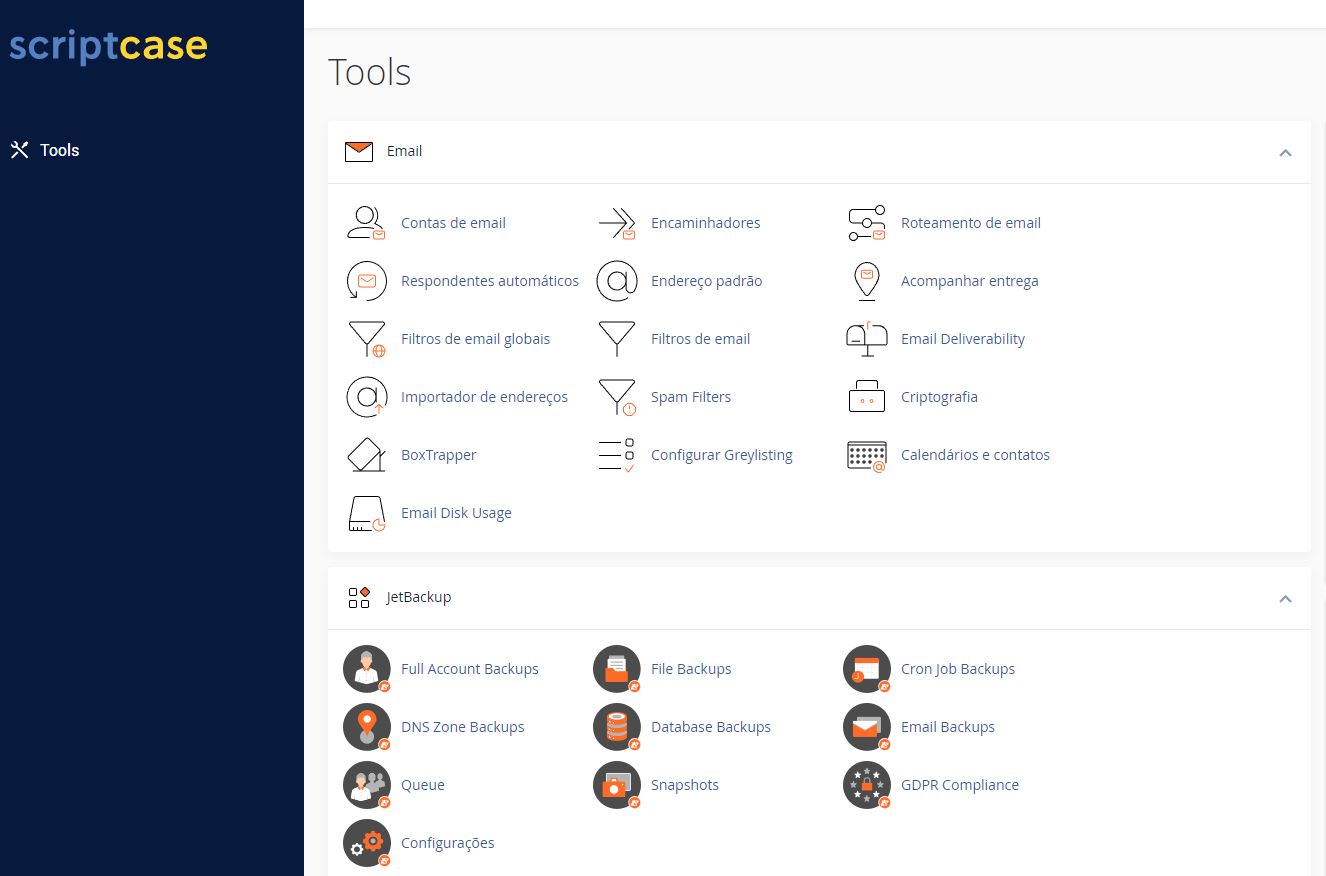Viewport: 1326px width, 876px height.
Task: Open the Snapshots camera icon
Action: pyautogui.click(x=616, y=785)
